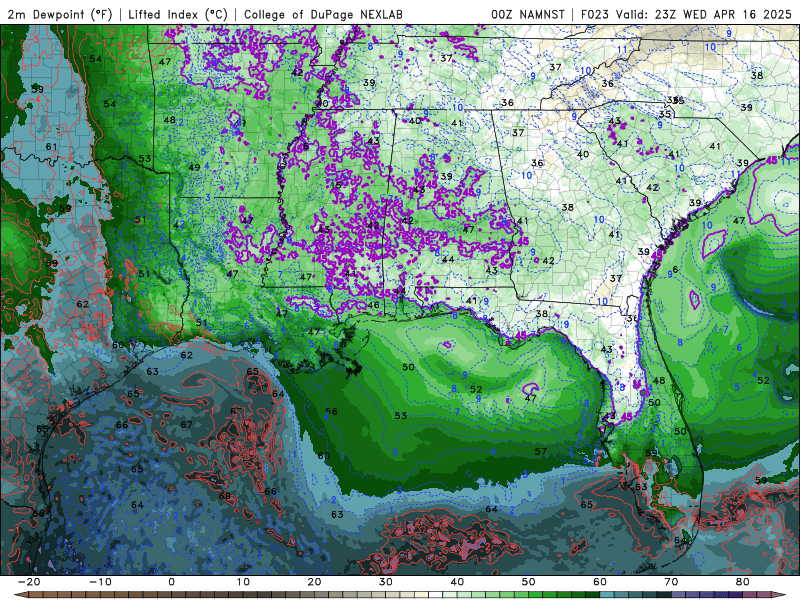Viewport: 800px width, 600px height.
Task: Click the 60 colorbar scale label
Action: click(600, 582)
